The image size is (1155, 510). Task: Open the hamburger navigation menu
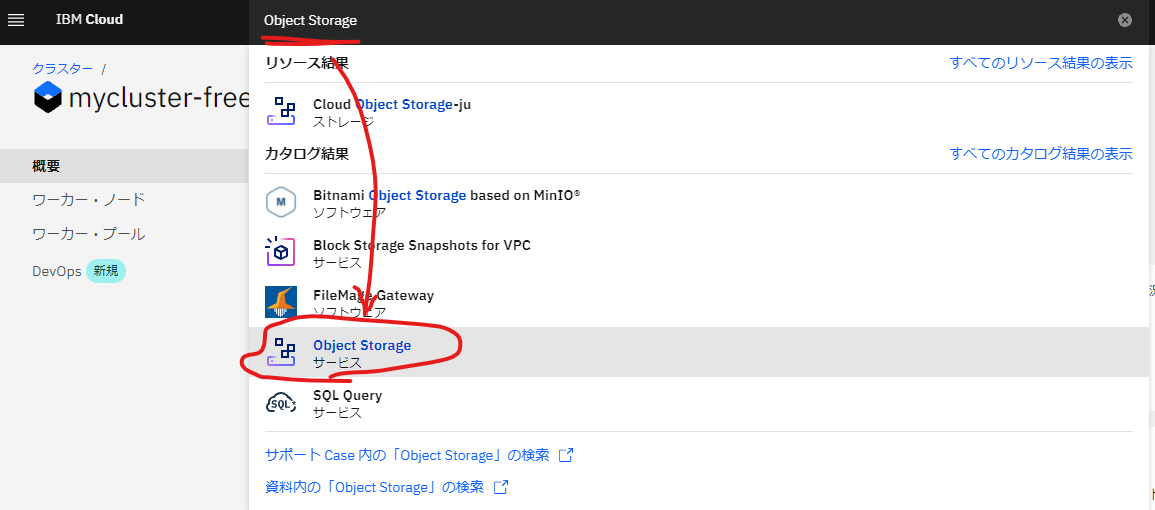[16, 20]
